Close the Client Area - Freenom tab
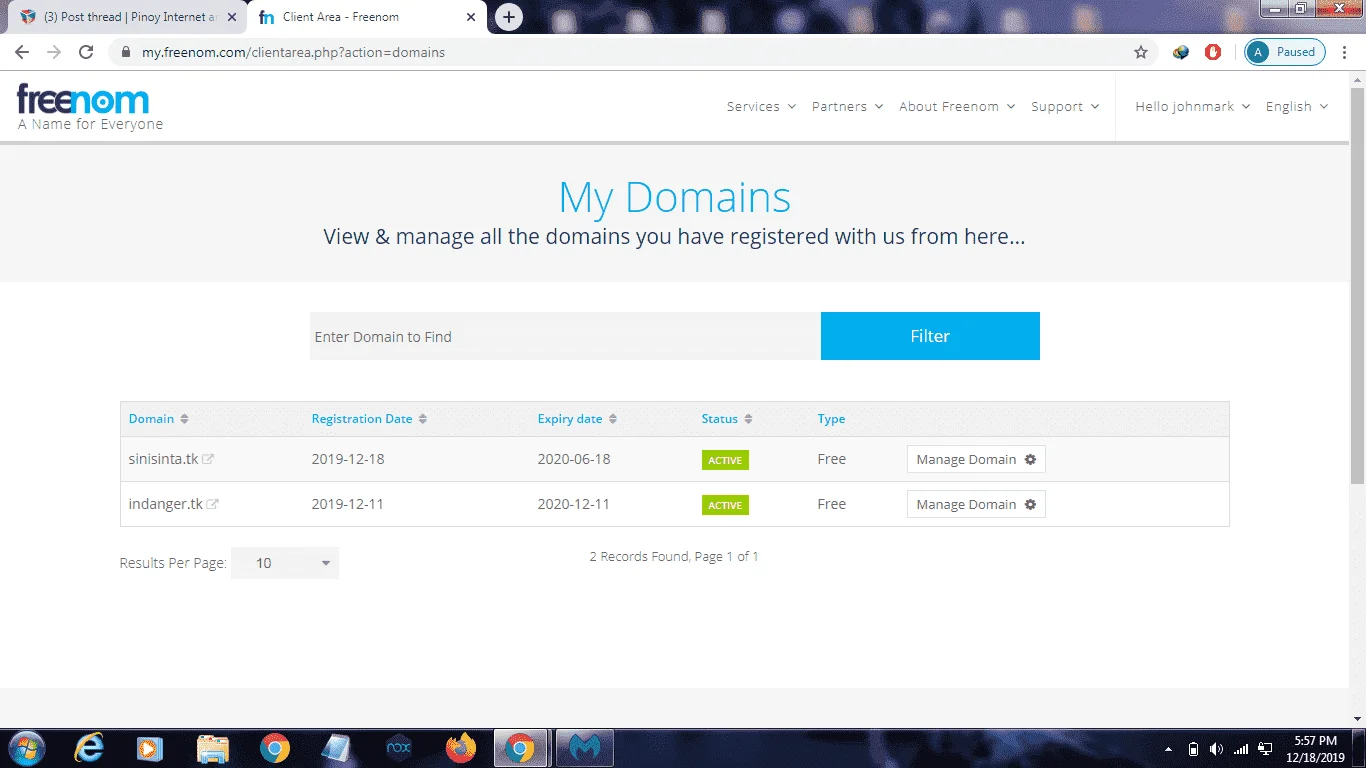 [471, 17]
